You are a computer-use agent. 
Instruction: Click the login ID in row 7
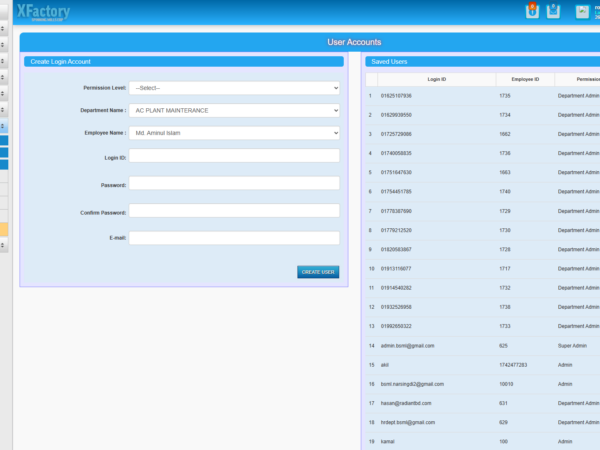pos(396,211)
